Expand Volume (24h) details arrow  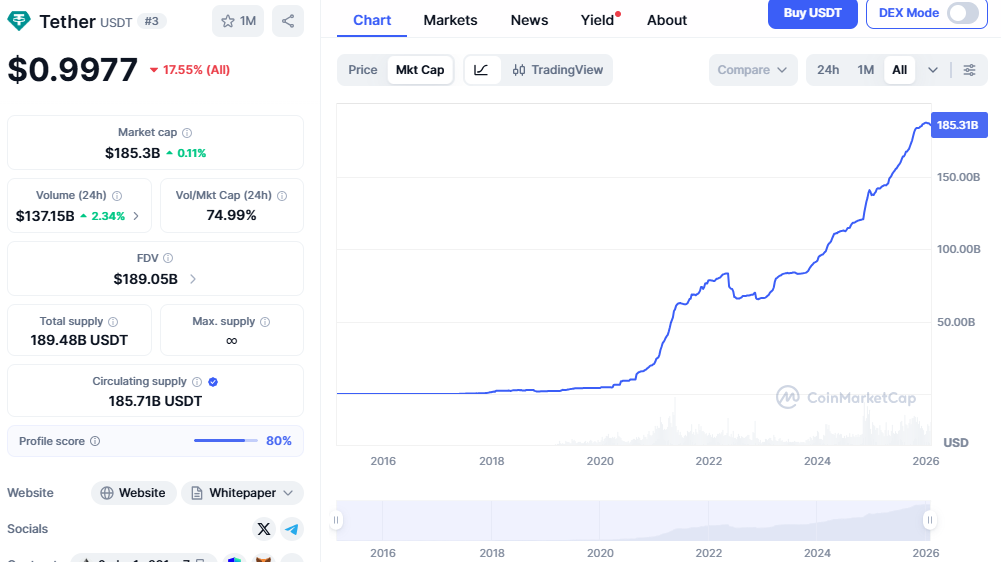coord(136,216)
